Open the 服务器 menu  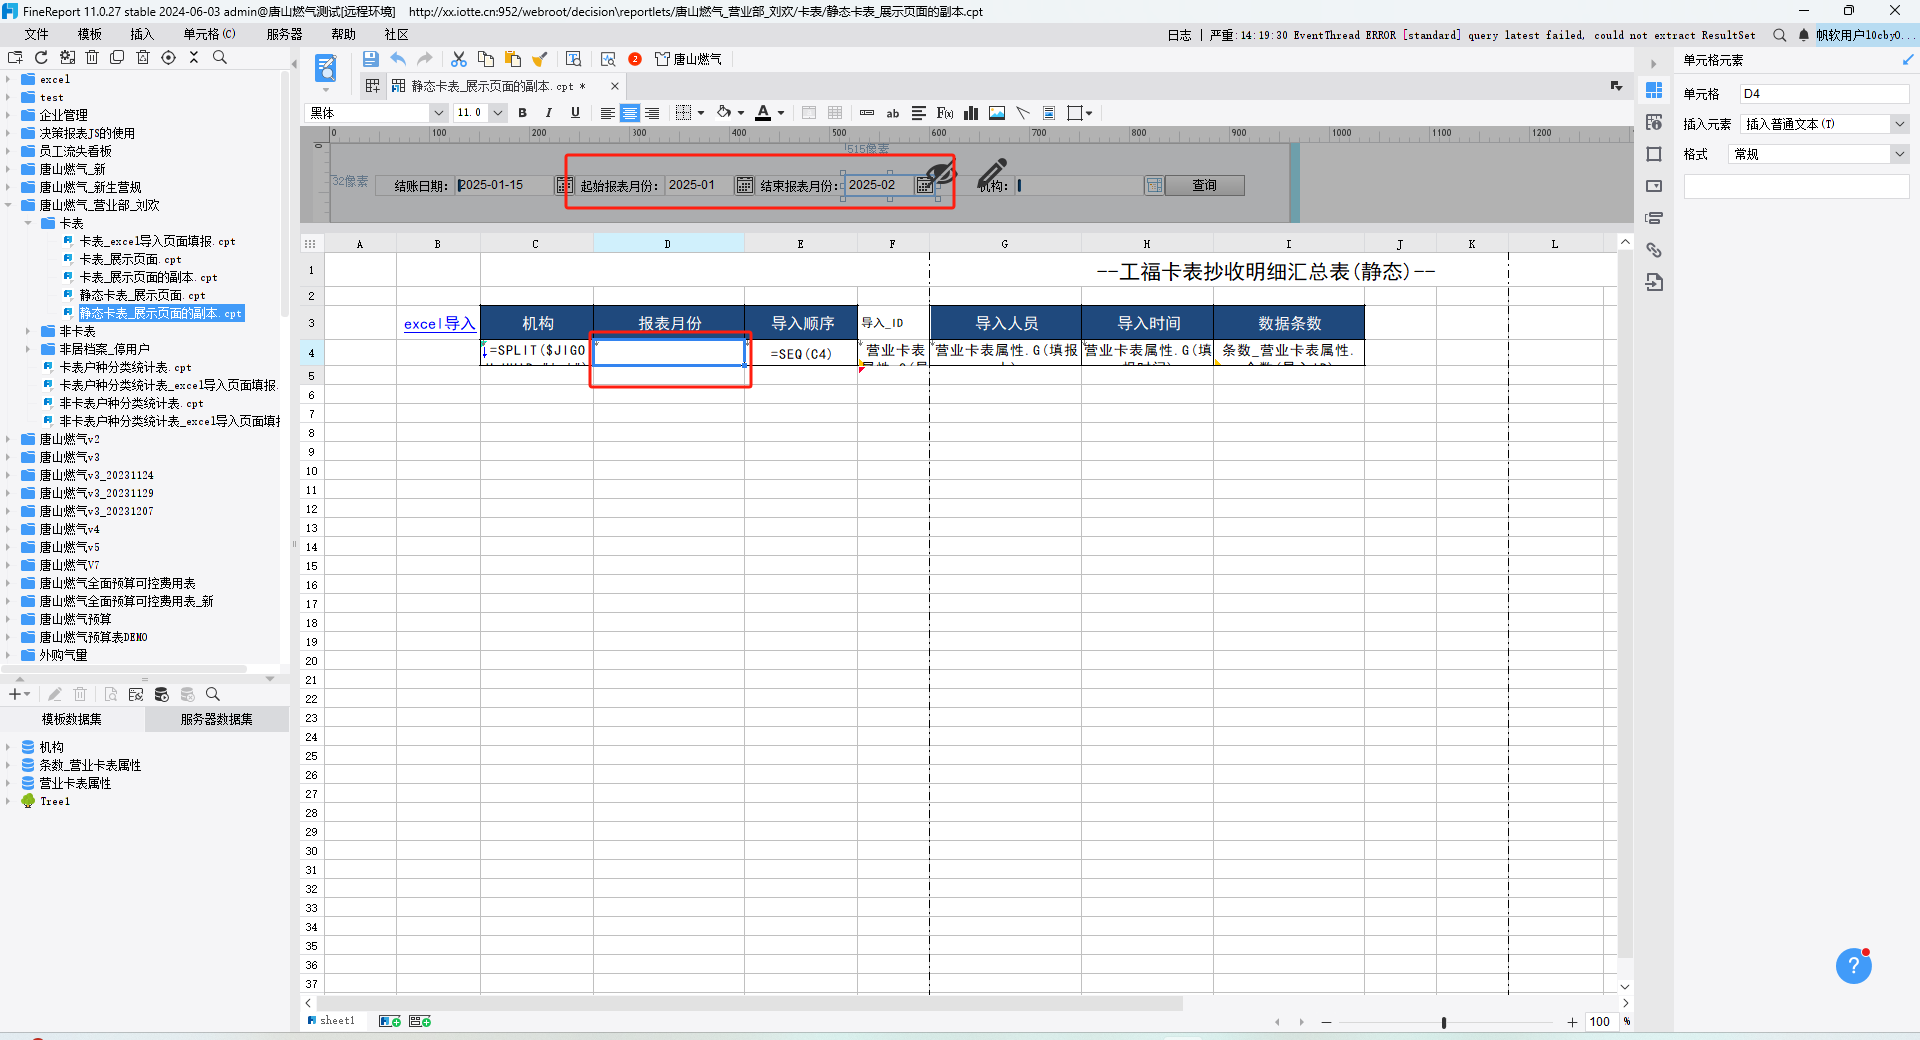pos(284,34)
